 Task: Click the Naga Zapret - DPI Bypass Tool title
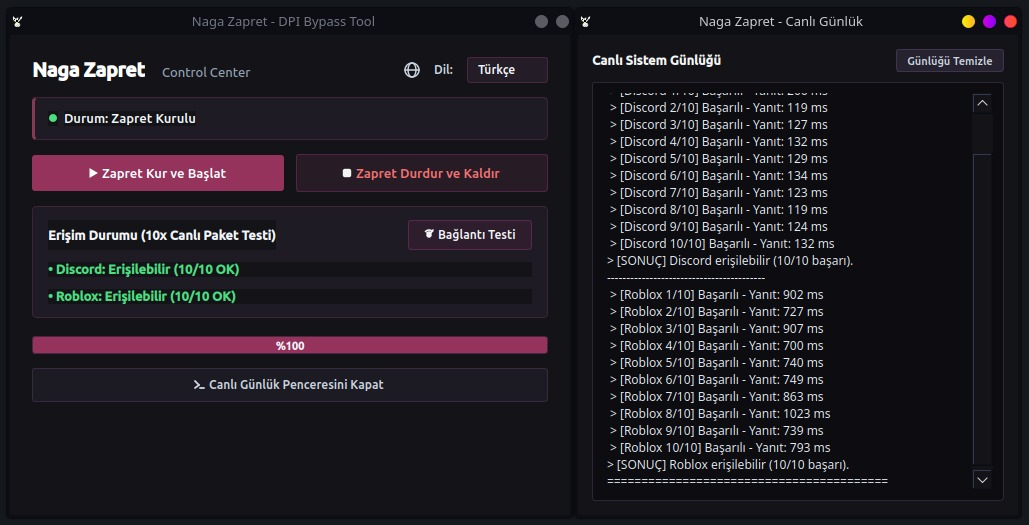[284, 22]
